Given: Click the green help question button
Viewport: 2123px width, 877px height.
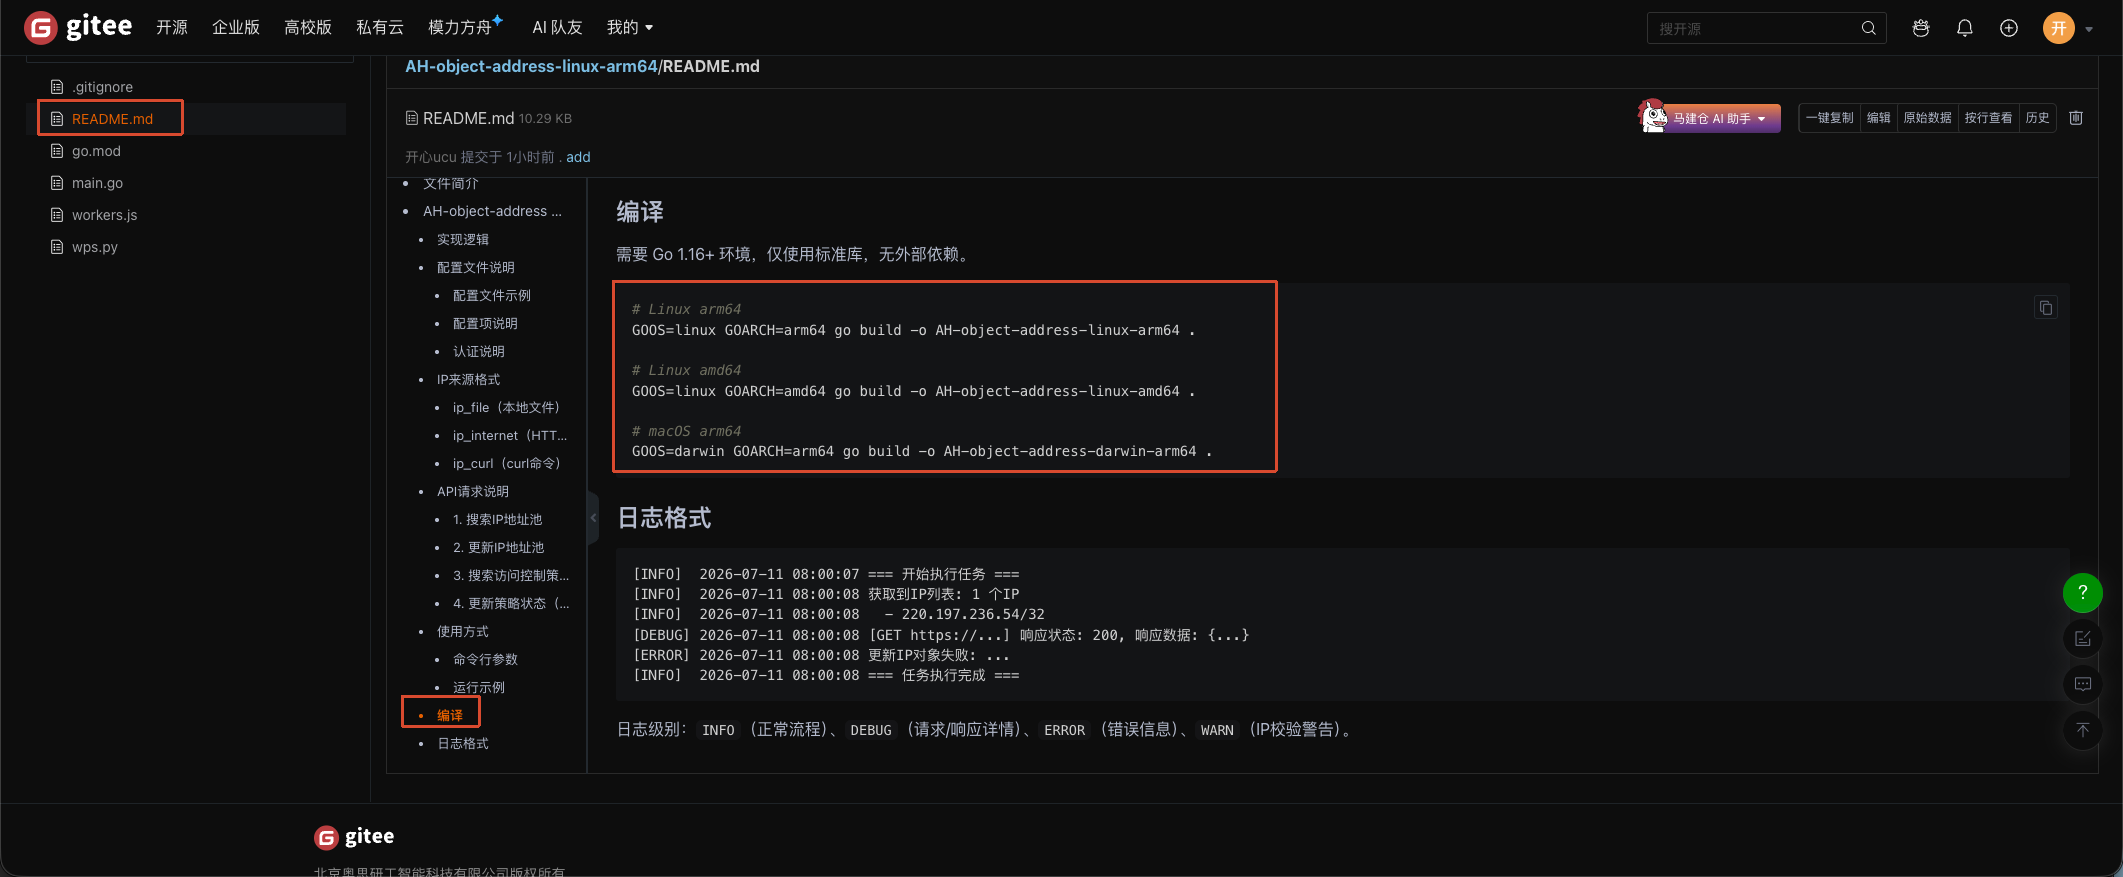Looking at the screenshot, I should coord(2083,593).
